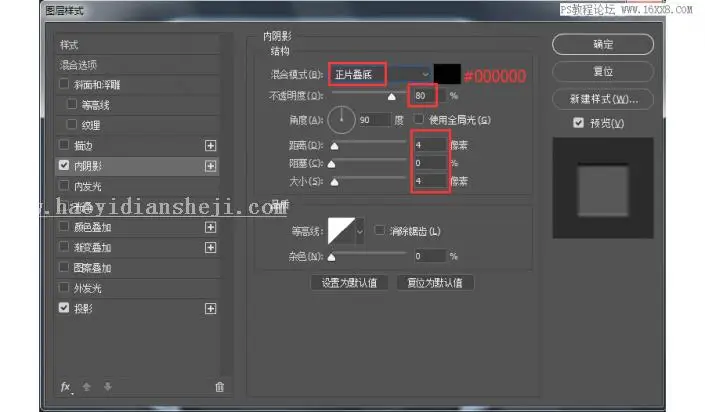Click the plus icon next to 渐变叠加
Screen dimensions: 705x412
point(210,247)
